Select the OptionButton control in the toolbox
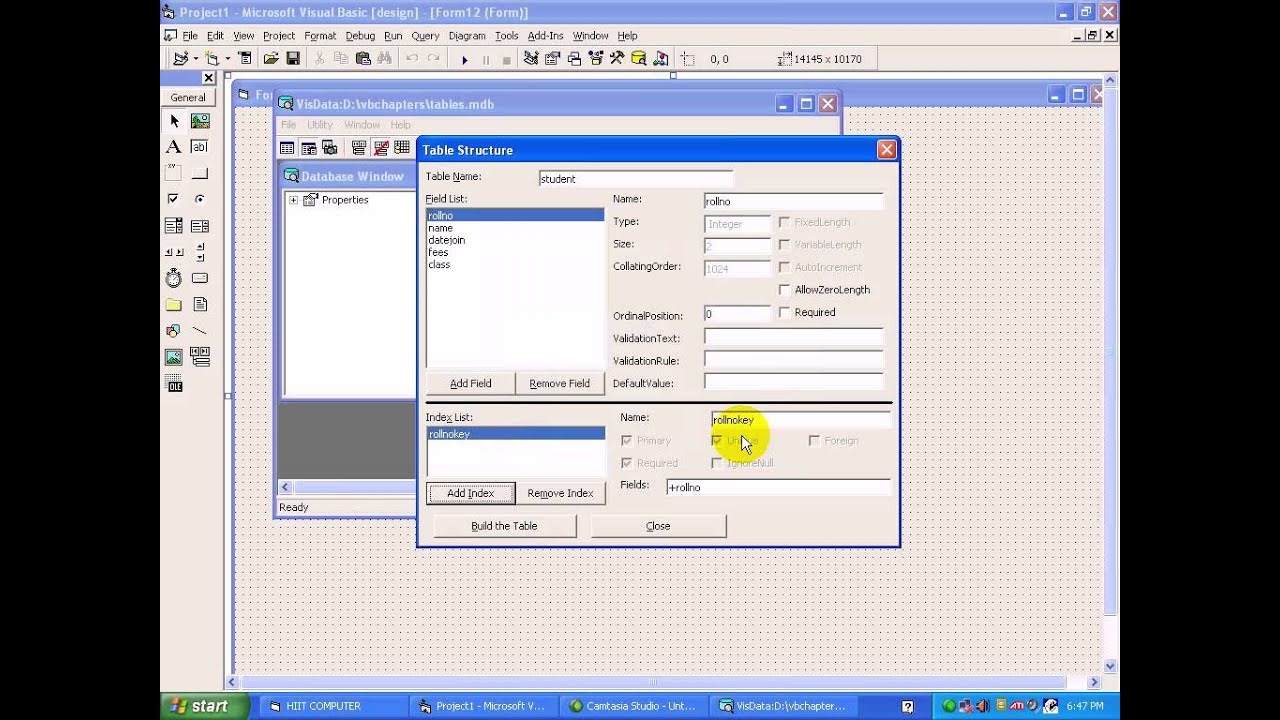 coord(200,199)
